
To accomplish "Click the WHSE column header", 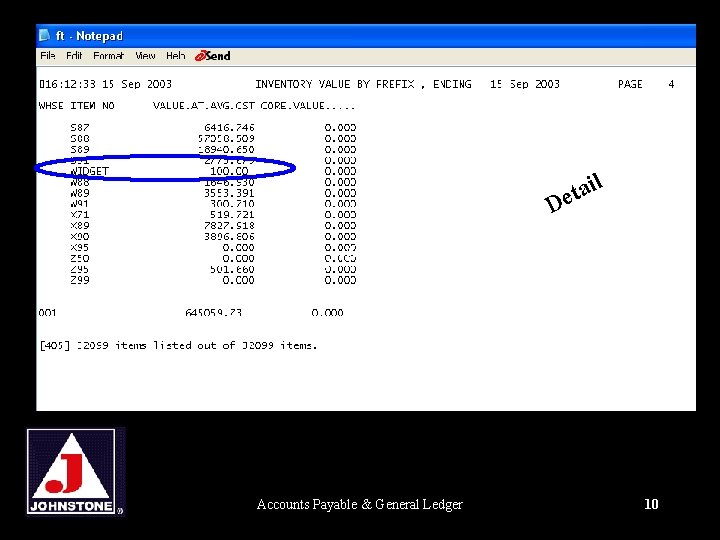I will coord(51,106).
